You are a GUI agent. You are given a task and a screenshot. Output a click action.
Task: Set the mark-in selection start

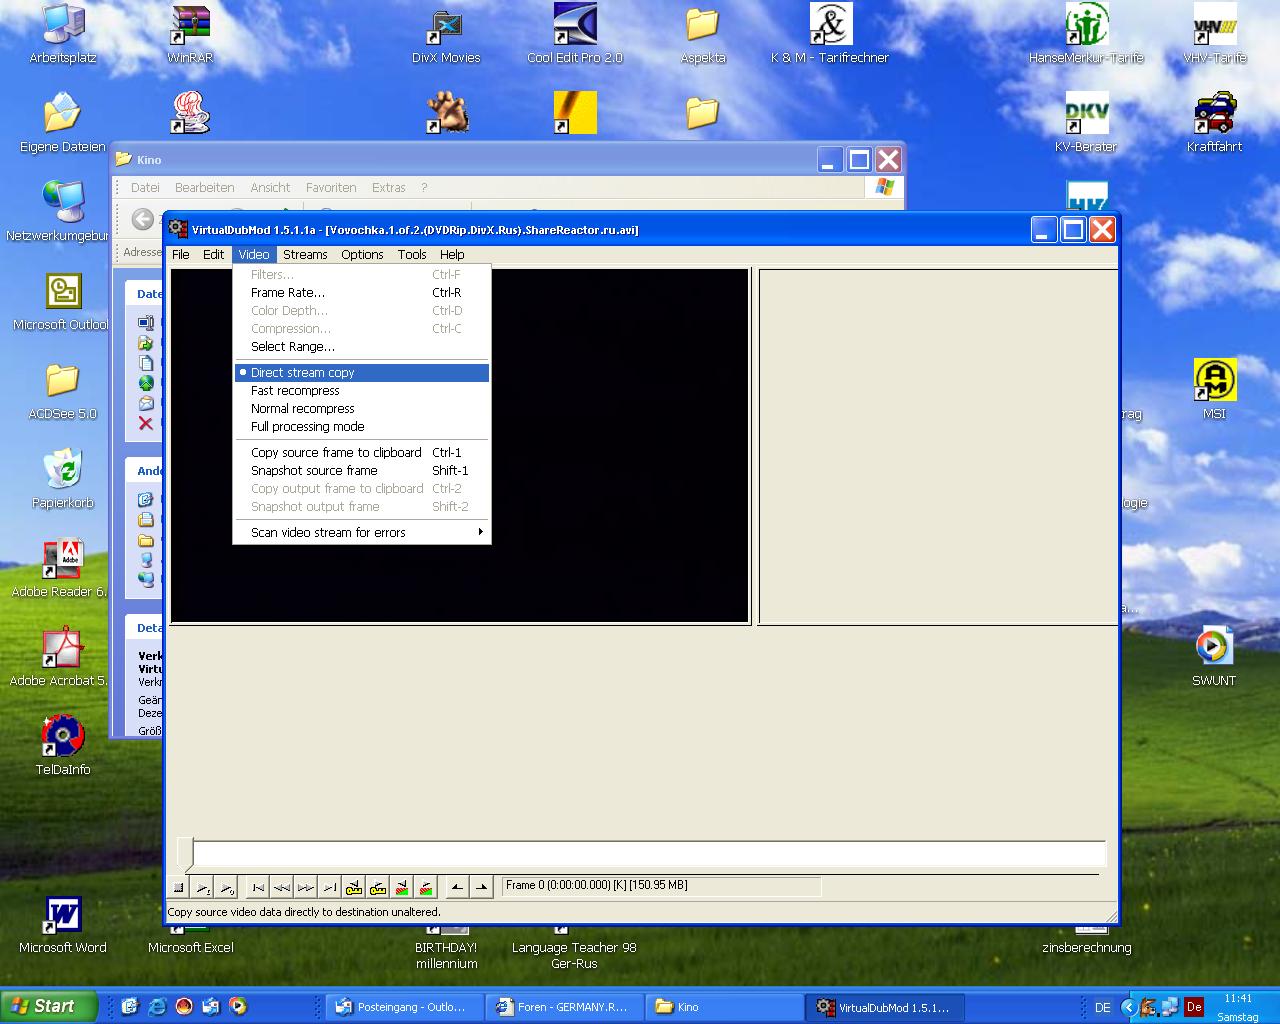click(x=457, y=887)
